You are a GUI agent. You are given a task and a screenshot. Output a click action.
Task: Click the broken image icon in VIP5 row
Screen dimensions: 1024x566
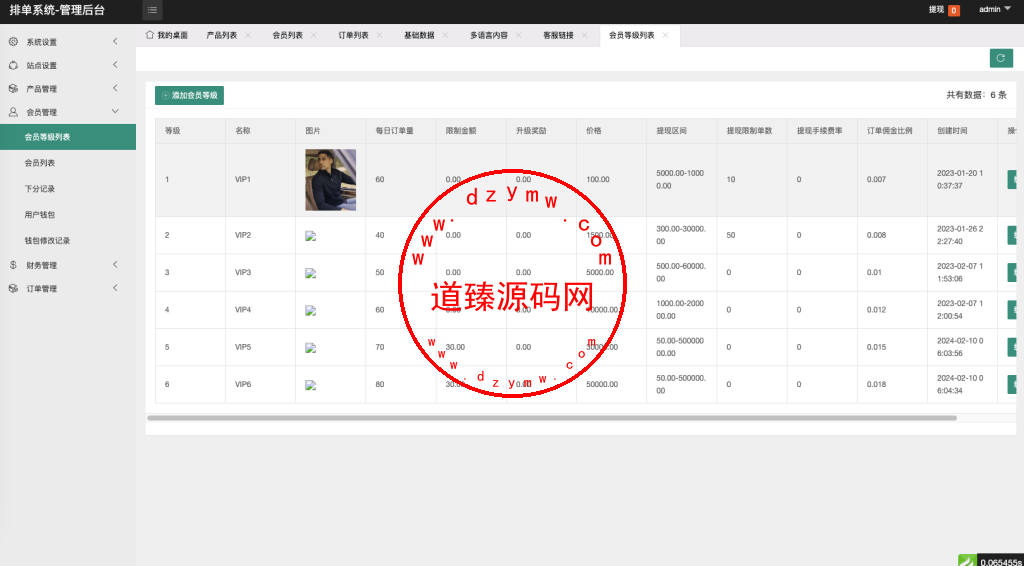311,347
